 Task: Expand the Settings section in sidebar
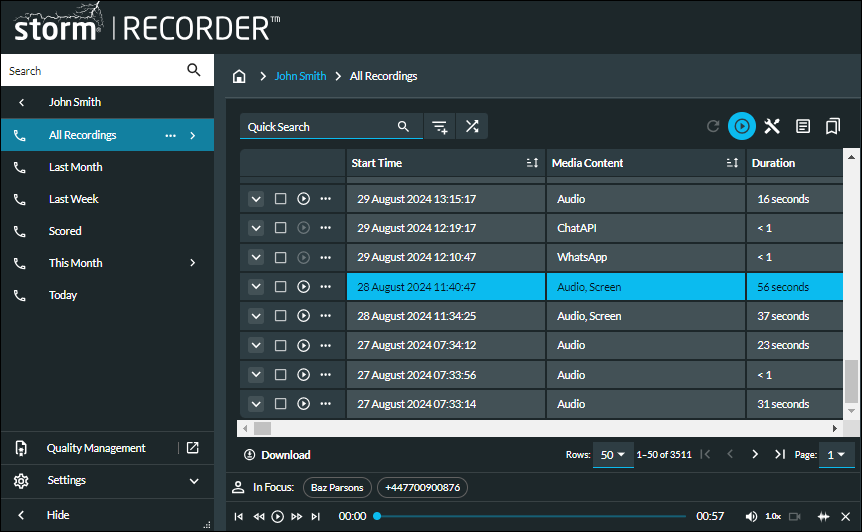click(x=194, y=481)
